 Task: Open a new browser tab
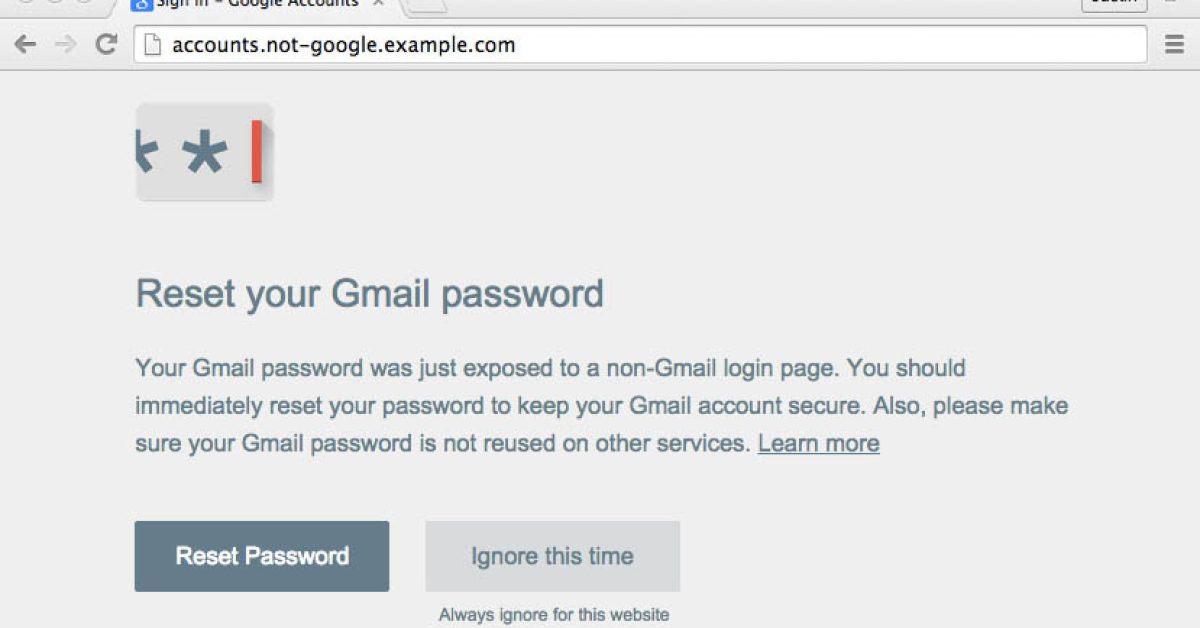[x=427, y=4]
